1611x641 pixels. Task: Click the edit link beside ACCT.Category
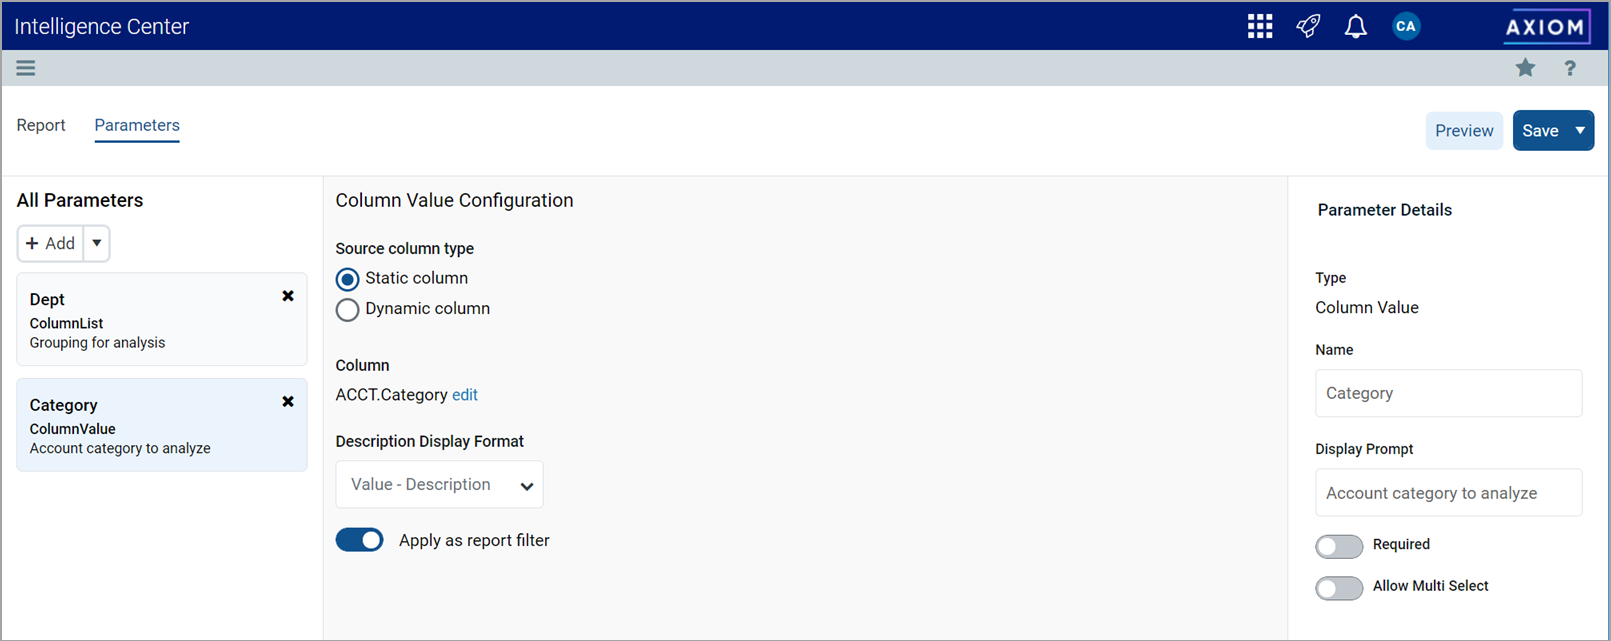[x=465, y=395]
